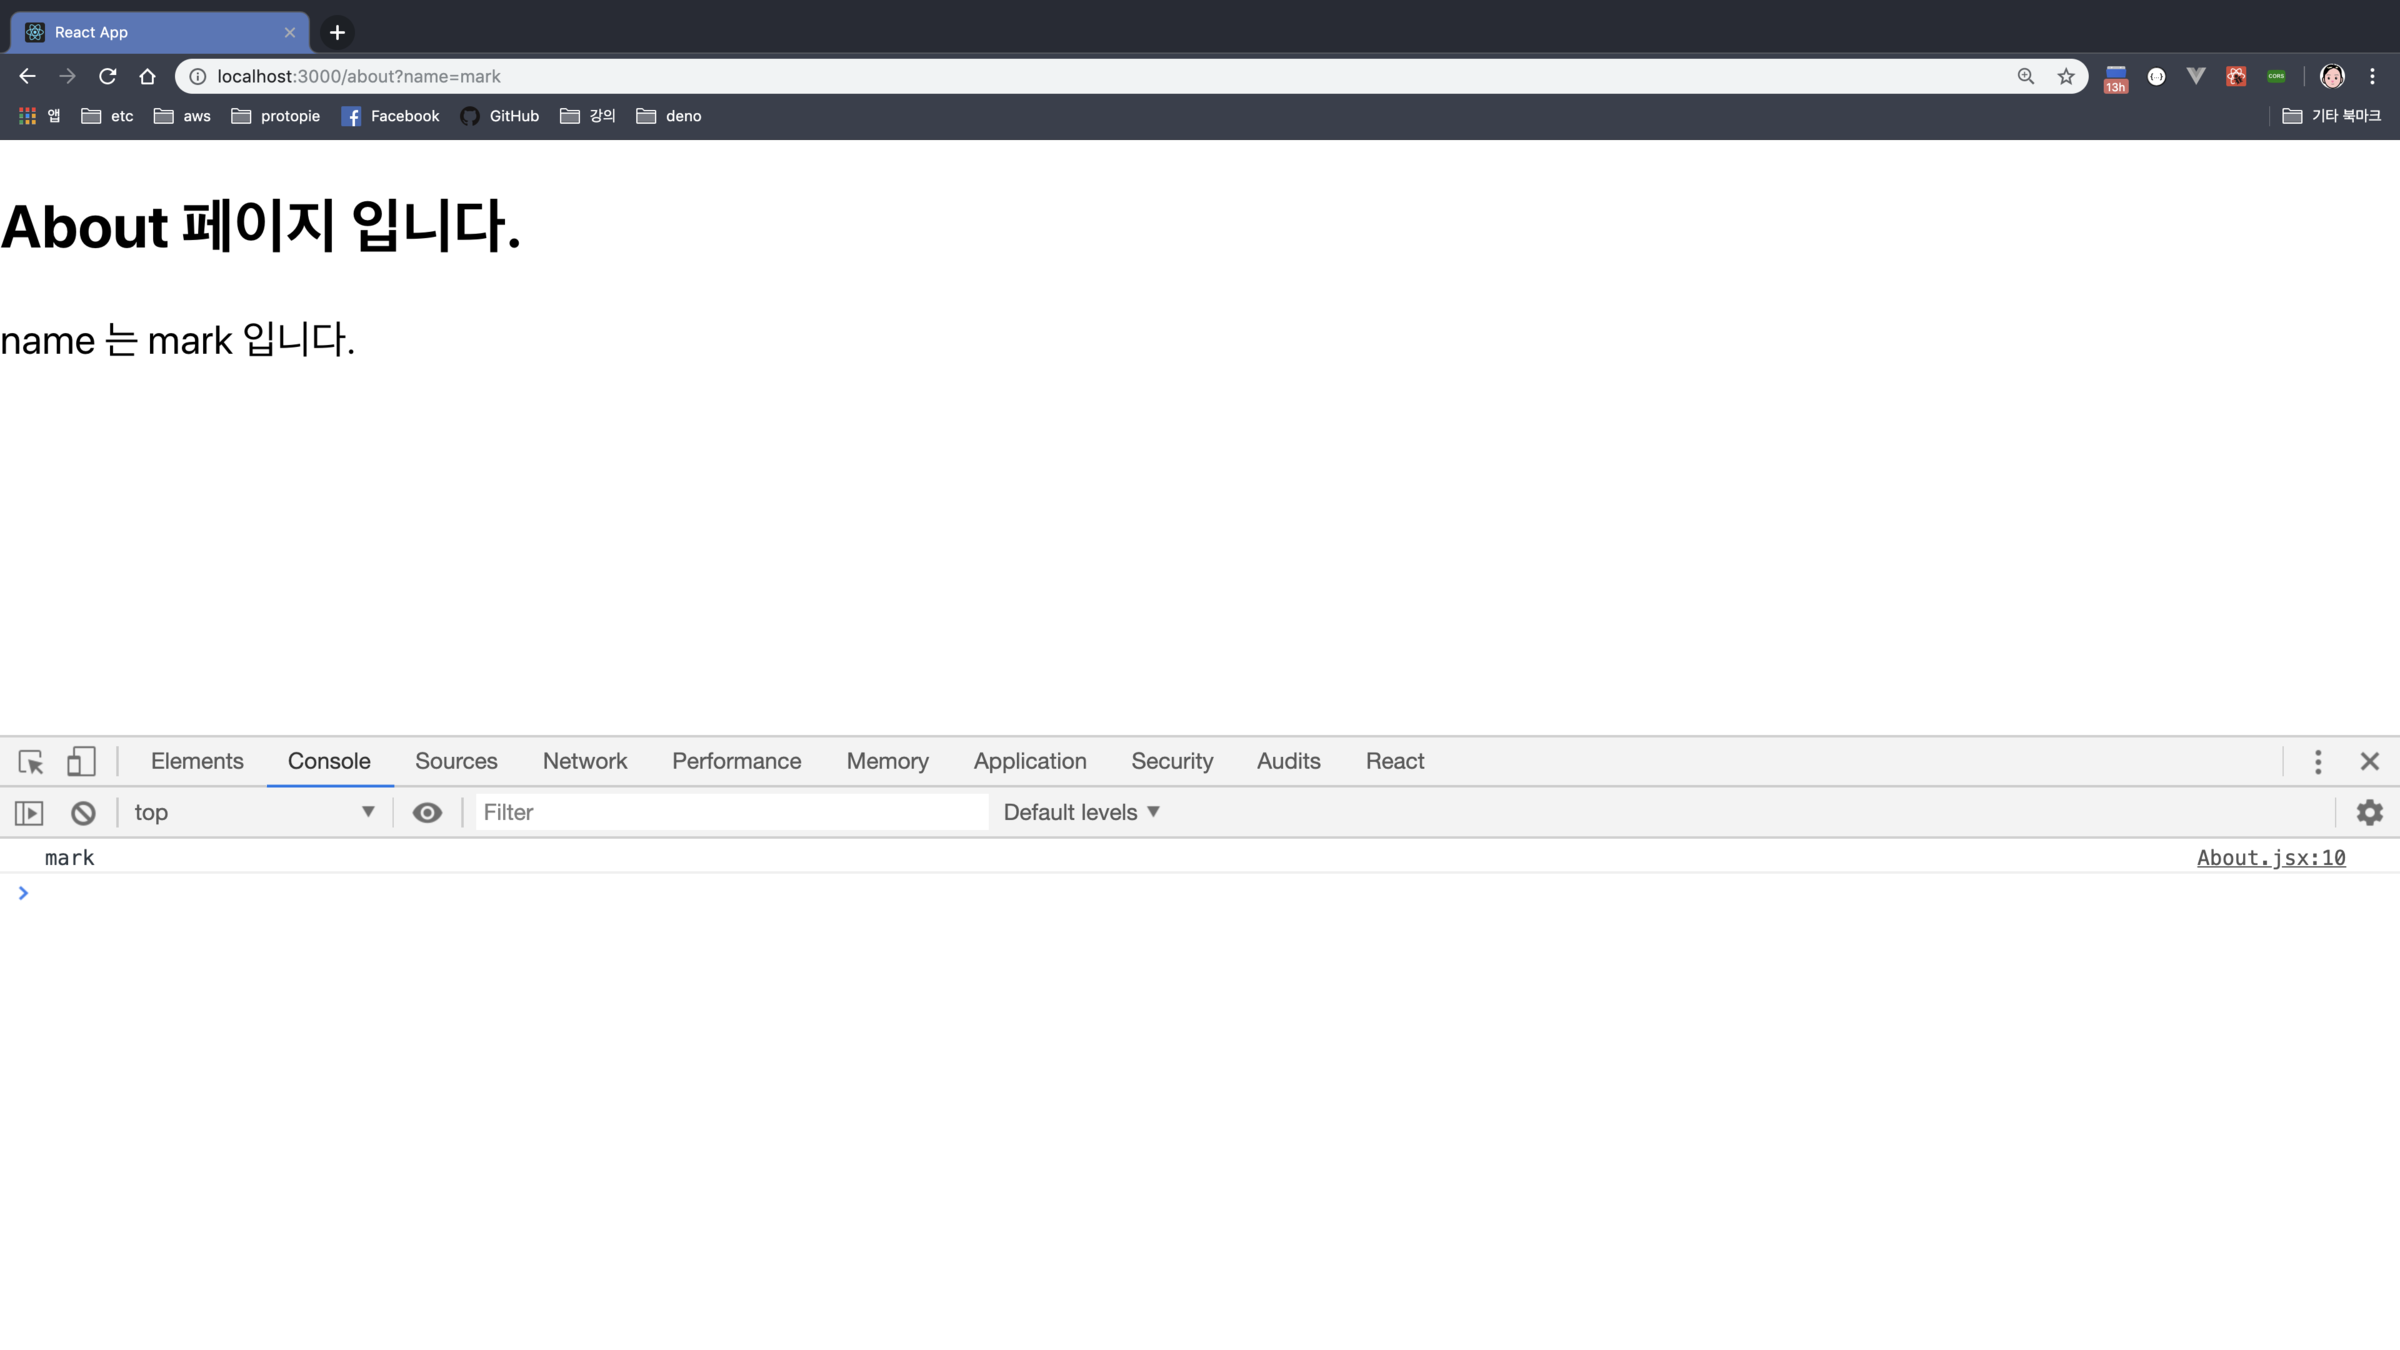Open the About.jsx:10 source link
2400x1350 pixels.
point(2270,858)
